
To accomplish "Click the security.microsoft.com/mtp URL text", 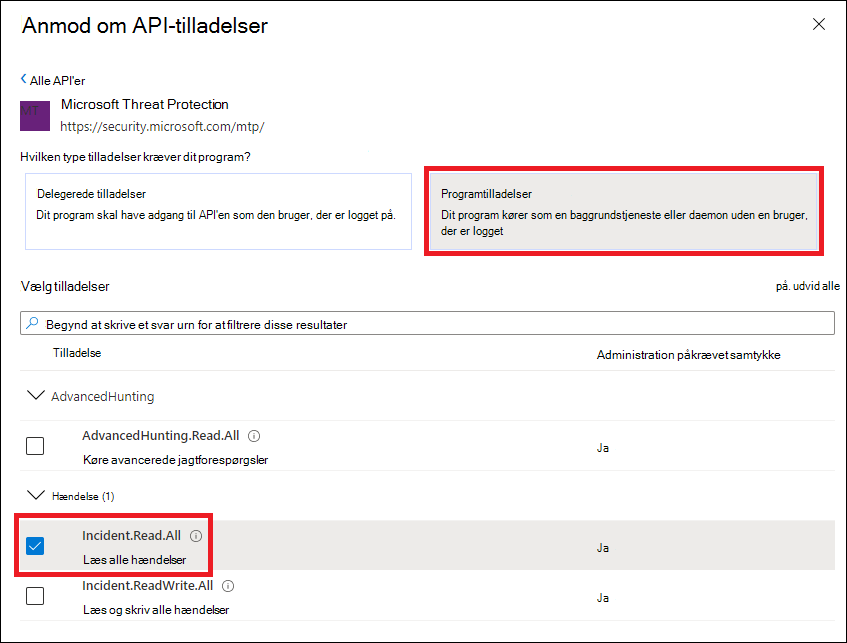I will [x=162, y=127].
